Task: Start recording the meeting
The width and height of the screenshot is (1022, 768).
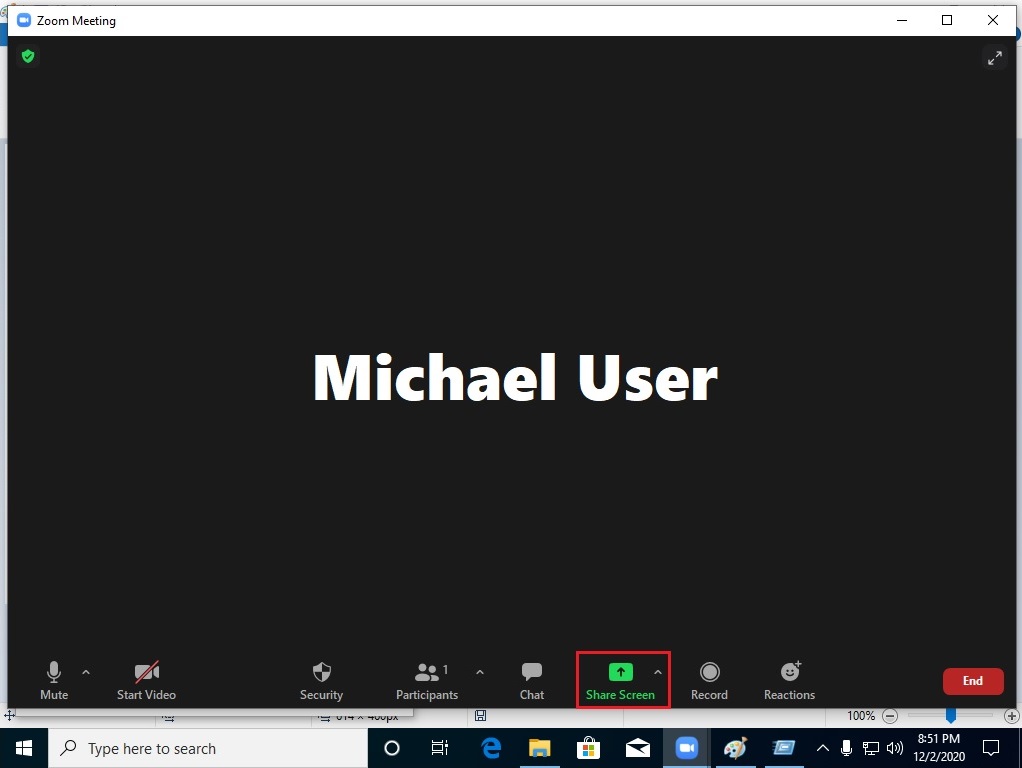Action: (x=709, y=680)
